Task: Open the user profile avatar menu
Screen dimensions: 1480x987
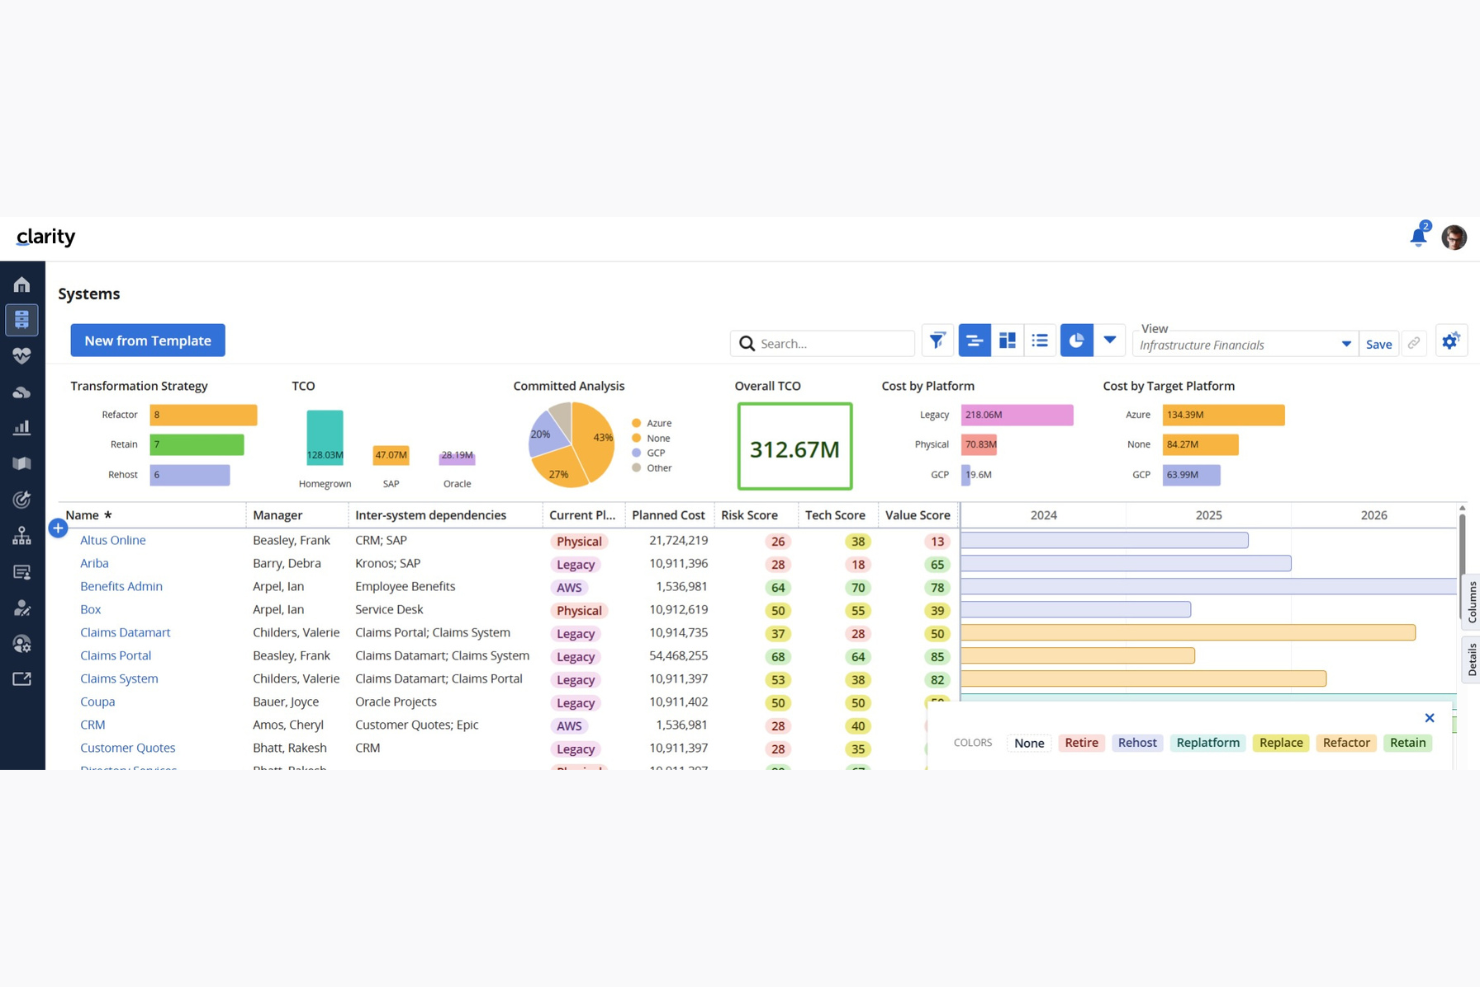Action: coord(1454,237)
